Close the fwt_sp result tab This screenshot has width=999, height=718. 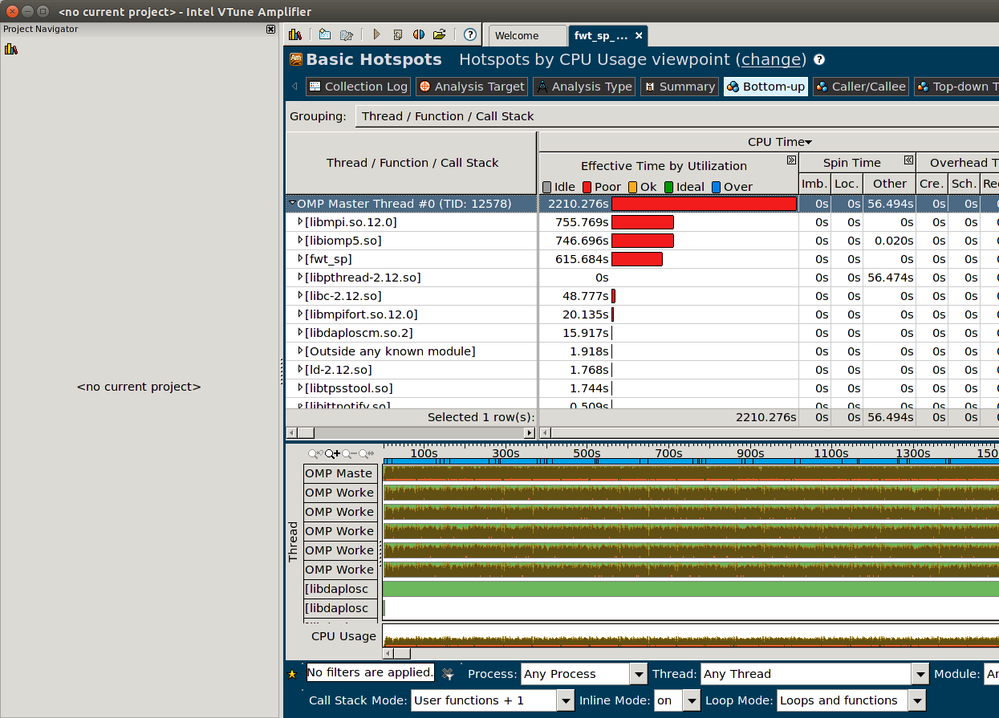coord(639,36)
